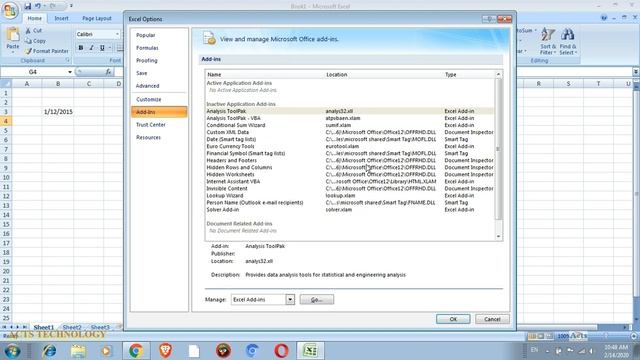Click the add-ins list scroll up arrow

[498, 74]
